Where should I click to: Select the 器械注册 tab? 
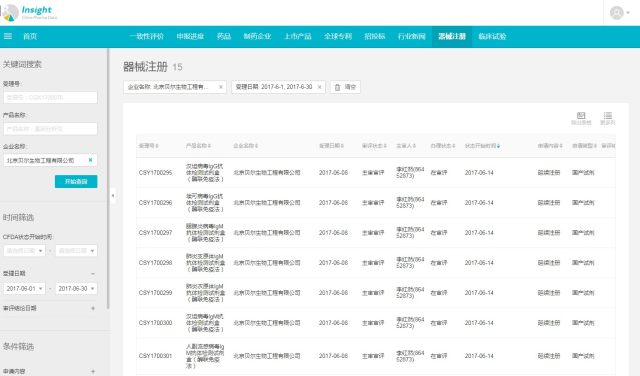pos(452,36)
